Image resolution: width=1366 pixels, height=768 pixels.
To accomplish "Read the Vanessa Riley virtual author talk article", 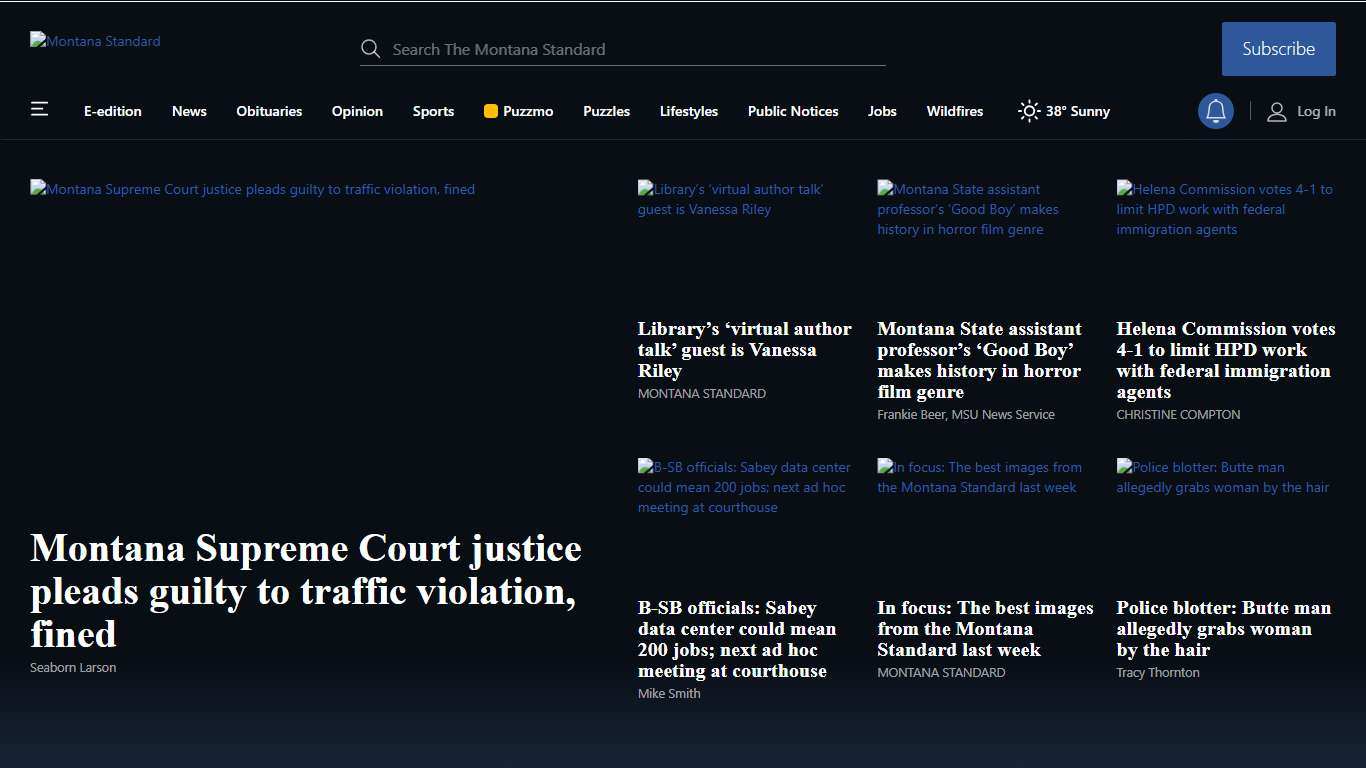I will pyautogui.click(x=744, y=350).
